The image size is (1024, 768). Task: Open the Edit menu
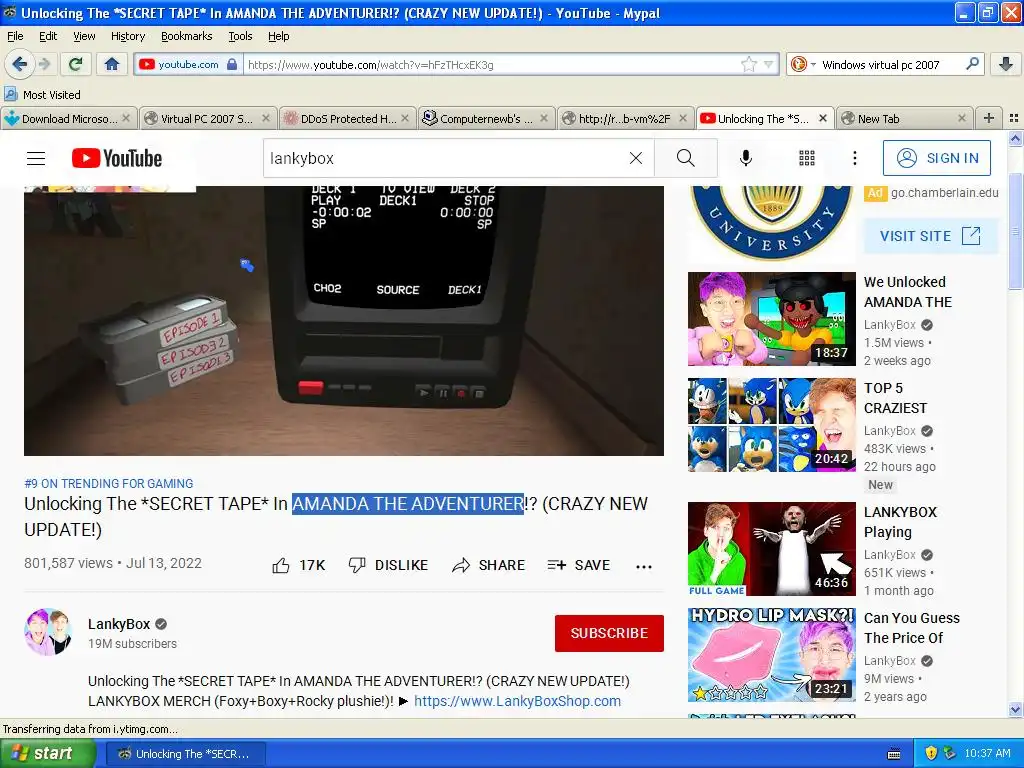(48, 36)
